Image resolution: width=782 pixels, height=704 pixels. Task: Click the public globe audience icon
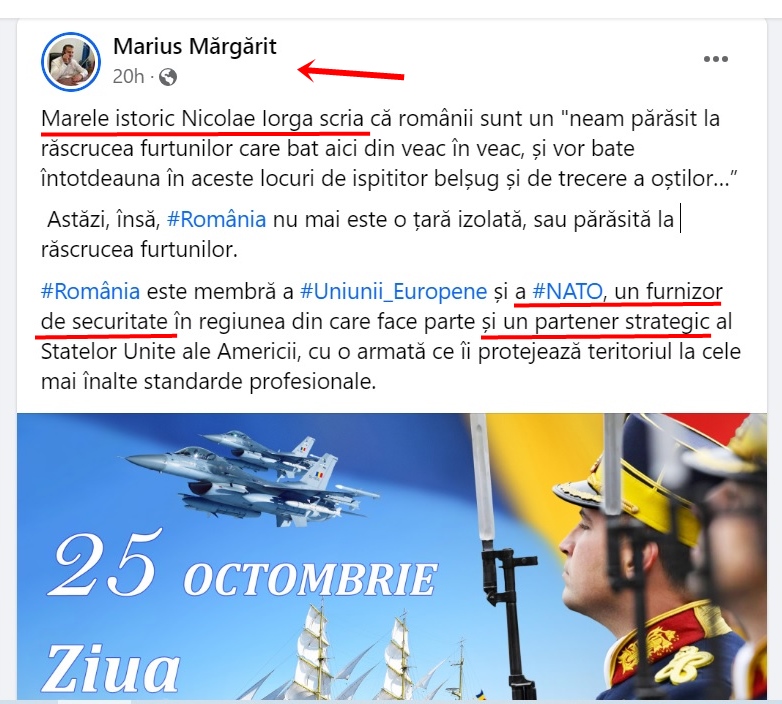[168, 77]
